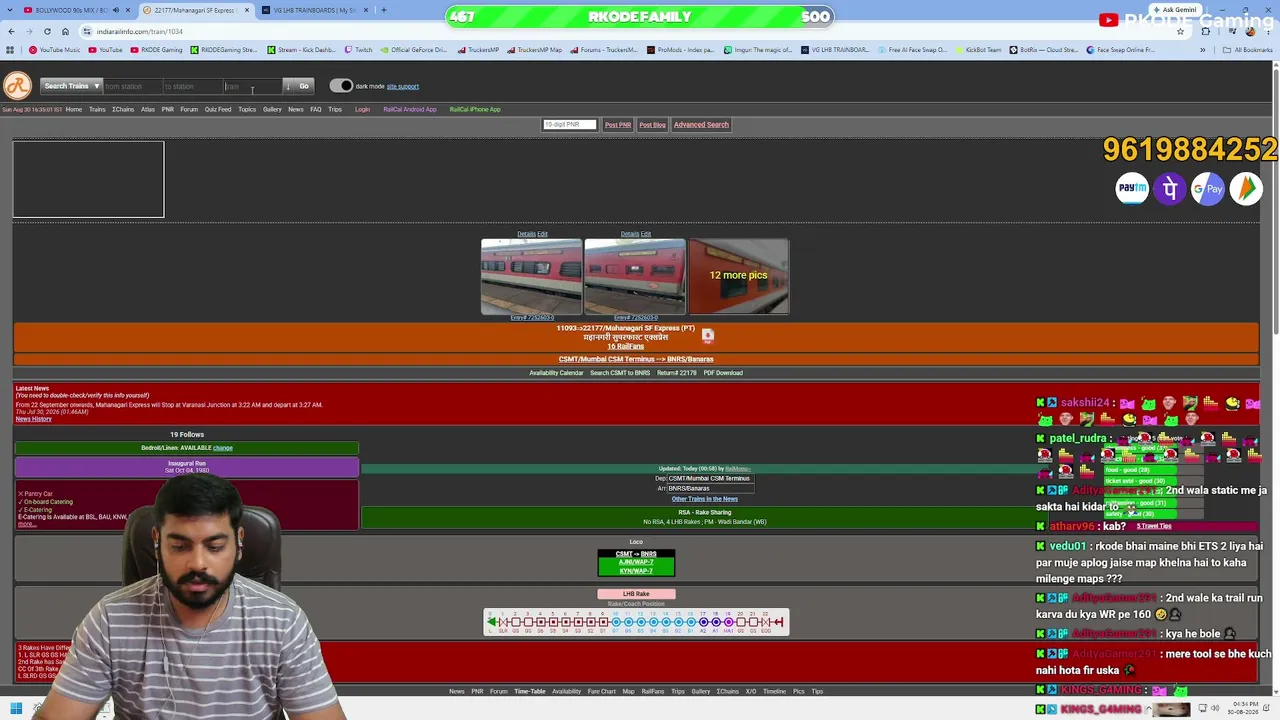
Task: Open Twitch bookmark
Action: pyautogui.click(x=359, y=50)
